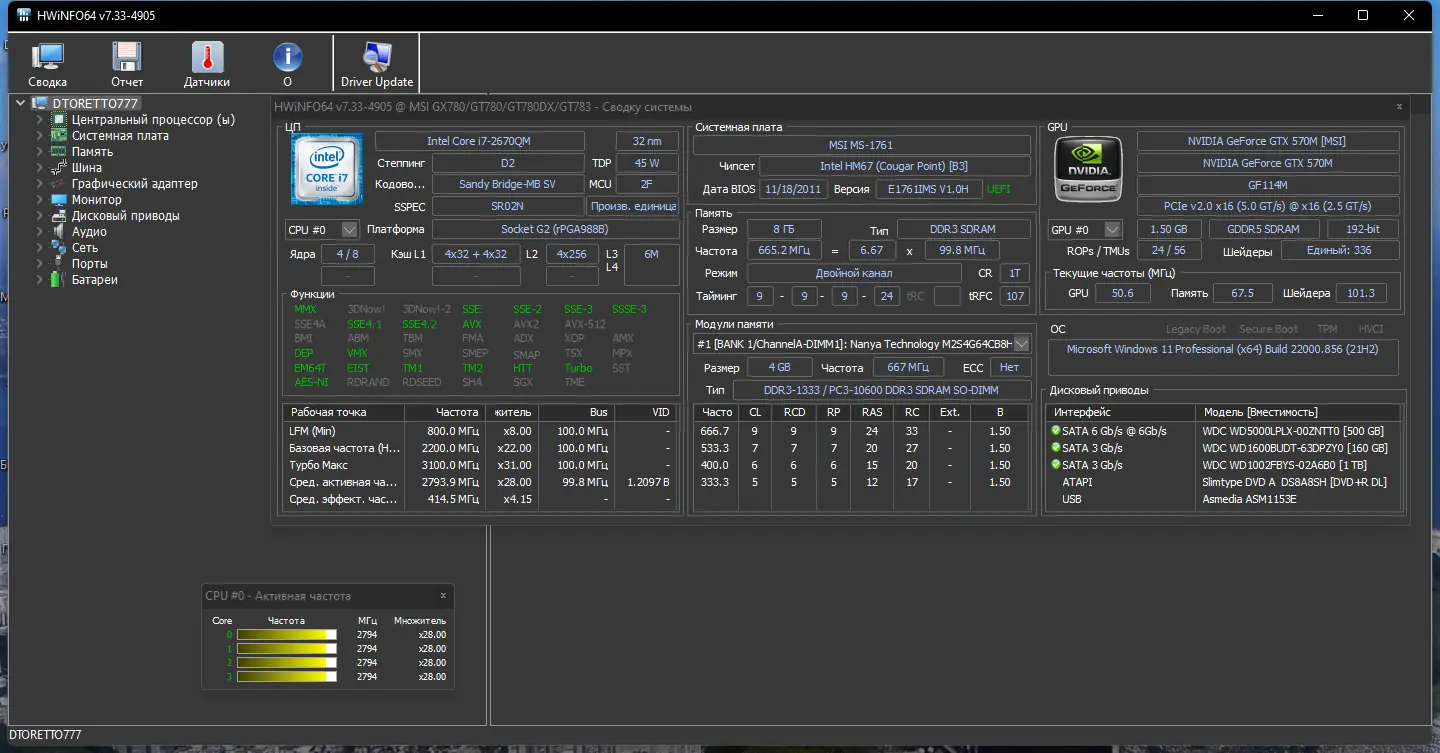Select the 333.3 memory timing row
1440x753 pixels.
[861, 482]
